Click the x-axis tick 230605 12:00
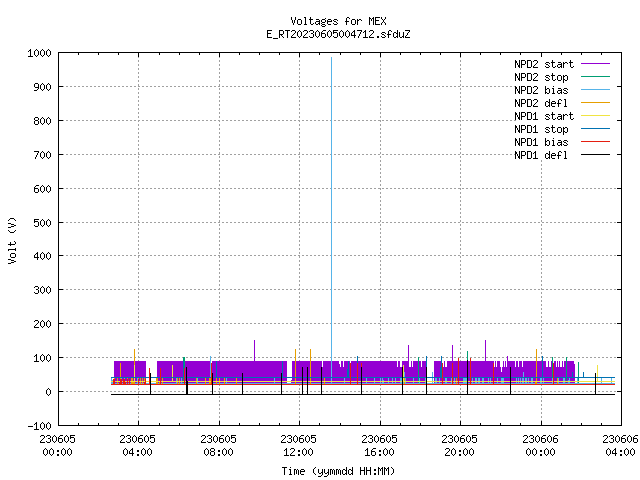Viewport: 640px width, 480px height. pyautogui.click(x=298, y=446)
